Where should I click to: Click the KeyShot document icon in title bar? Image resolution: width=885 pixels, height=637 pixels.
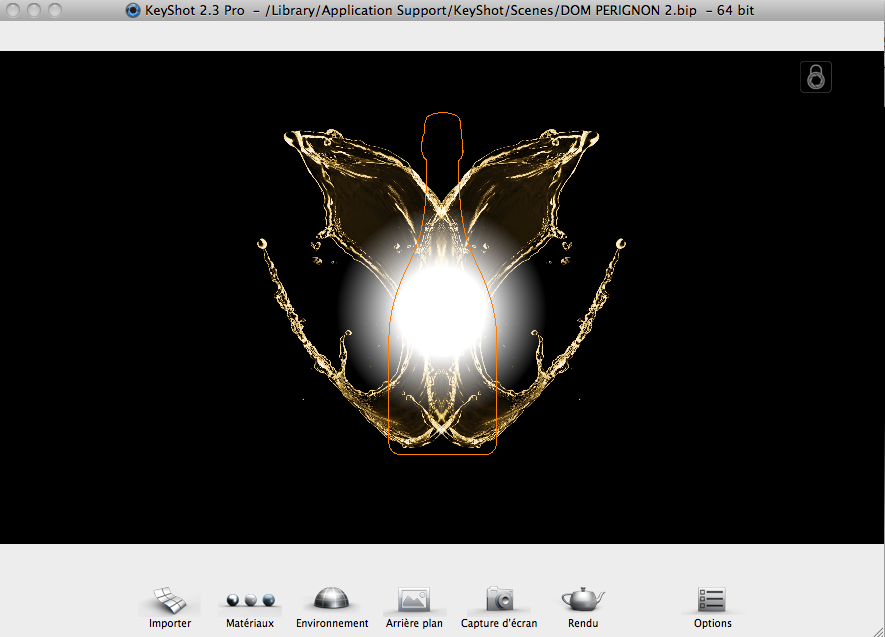click(133, 11)
